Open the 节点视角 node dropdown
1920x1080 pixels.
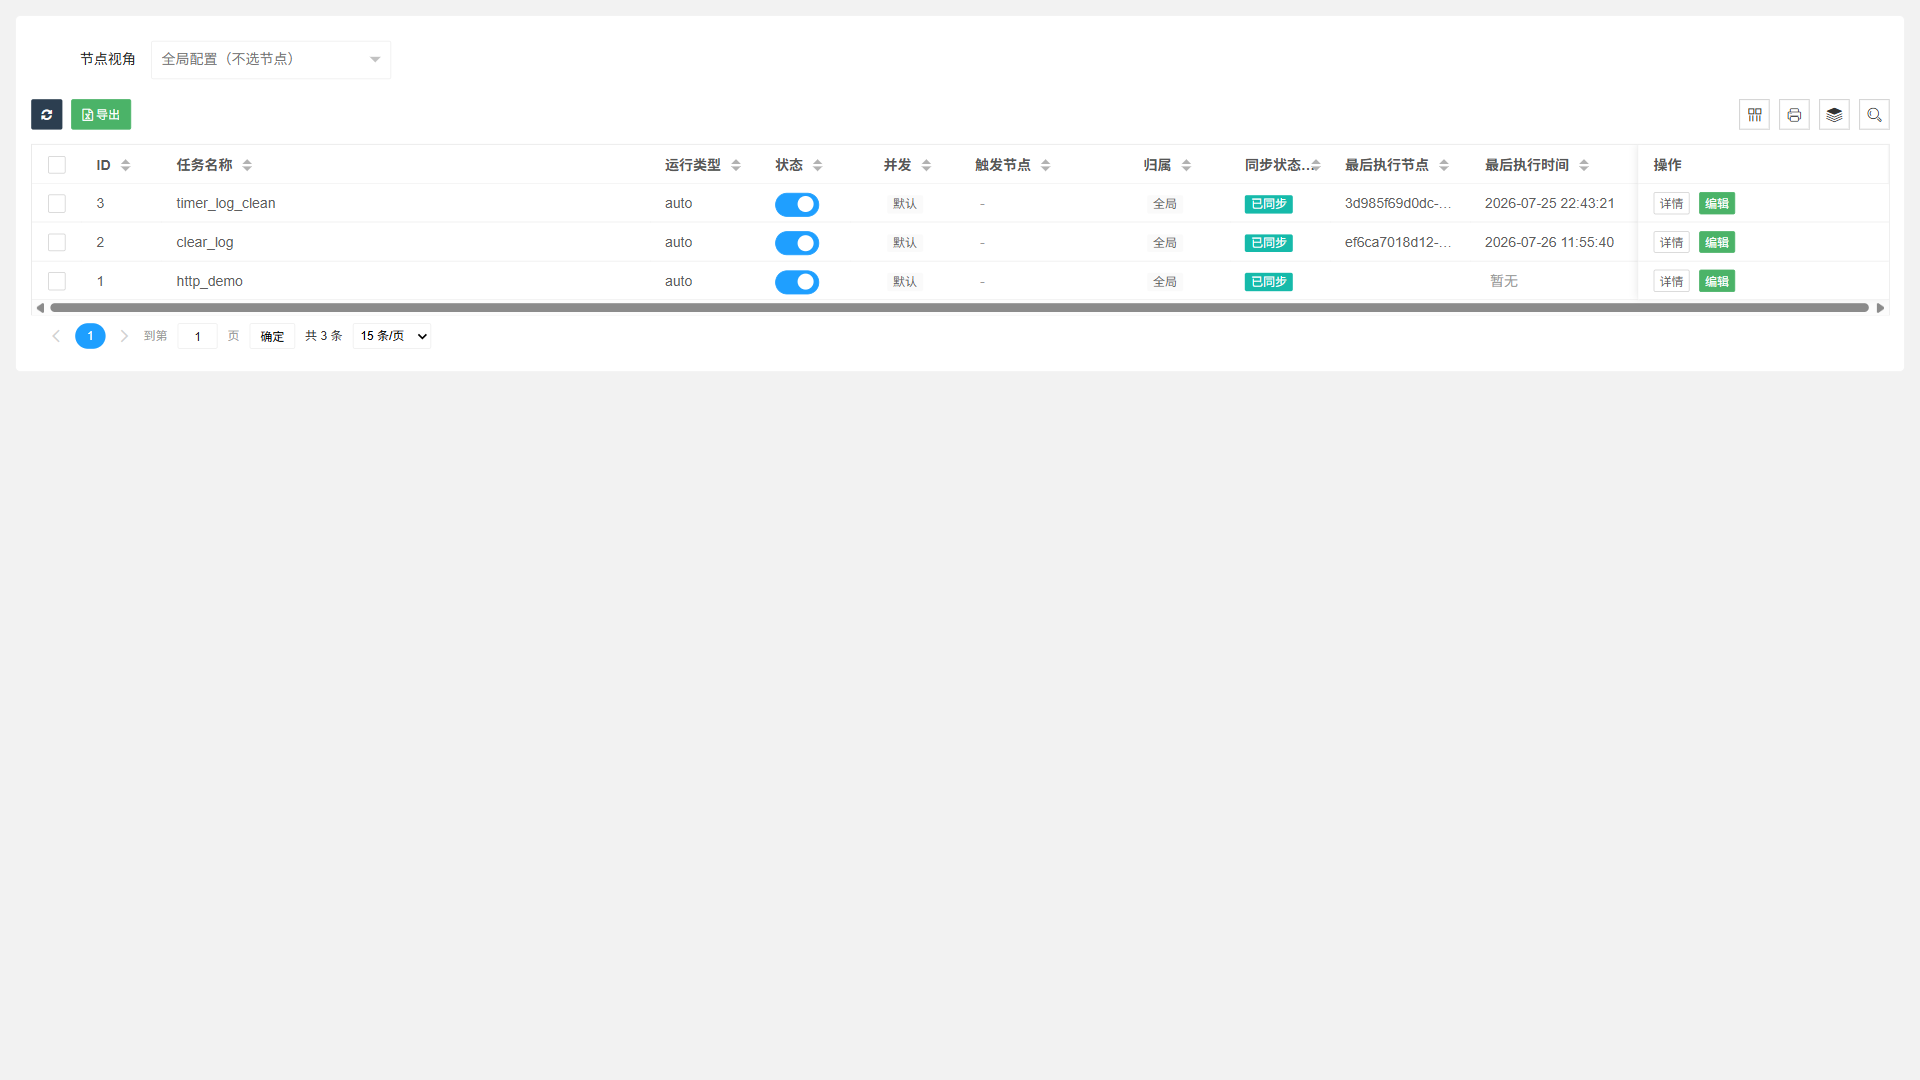click(x=271, y=60)
